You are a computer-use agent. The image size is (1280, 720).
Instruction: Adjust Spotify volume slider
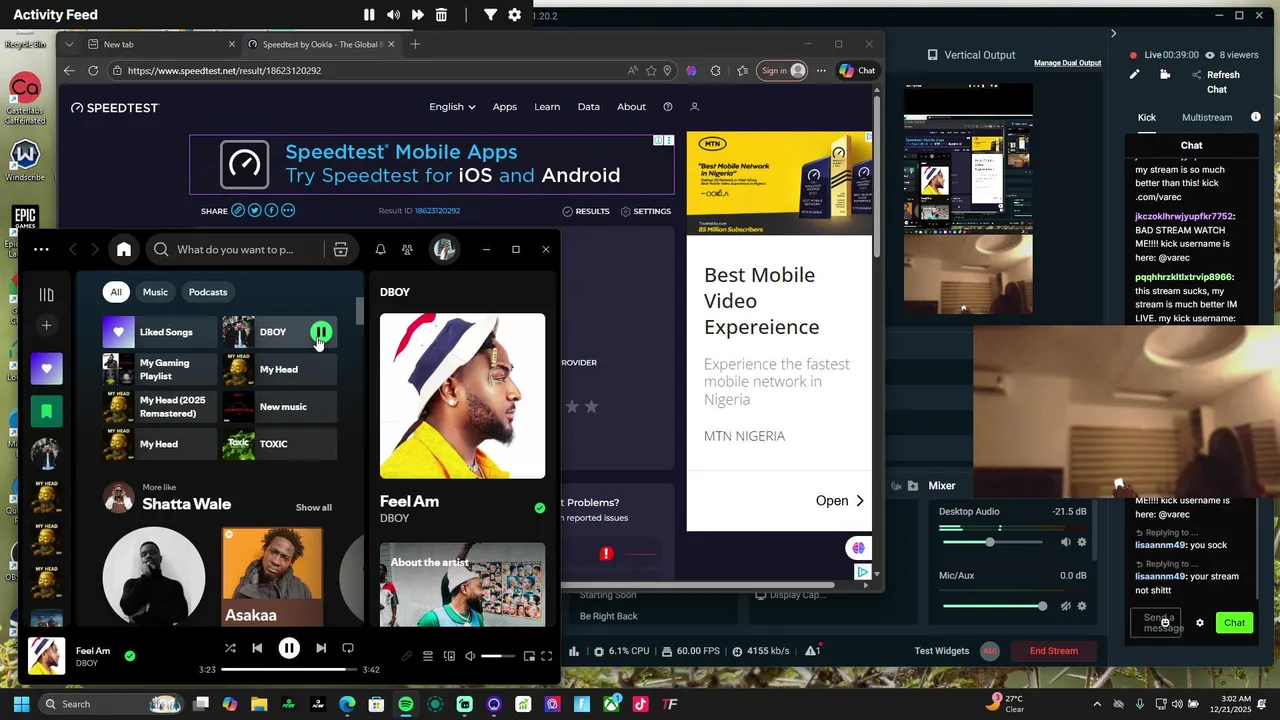[497, 656]
